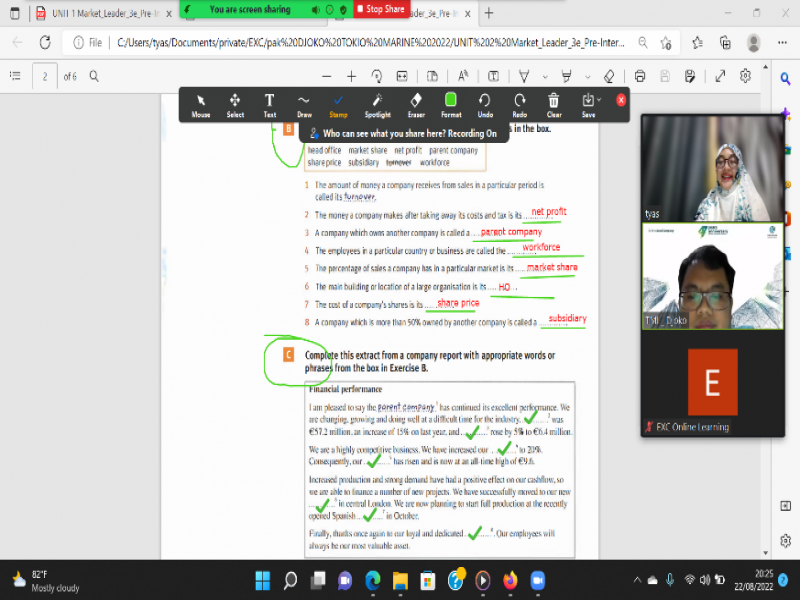Click Redo in the annotation toolbar

520,104
